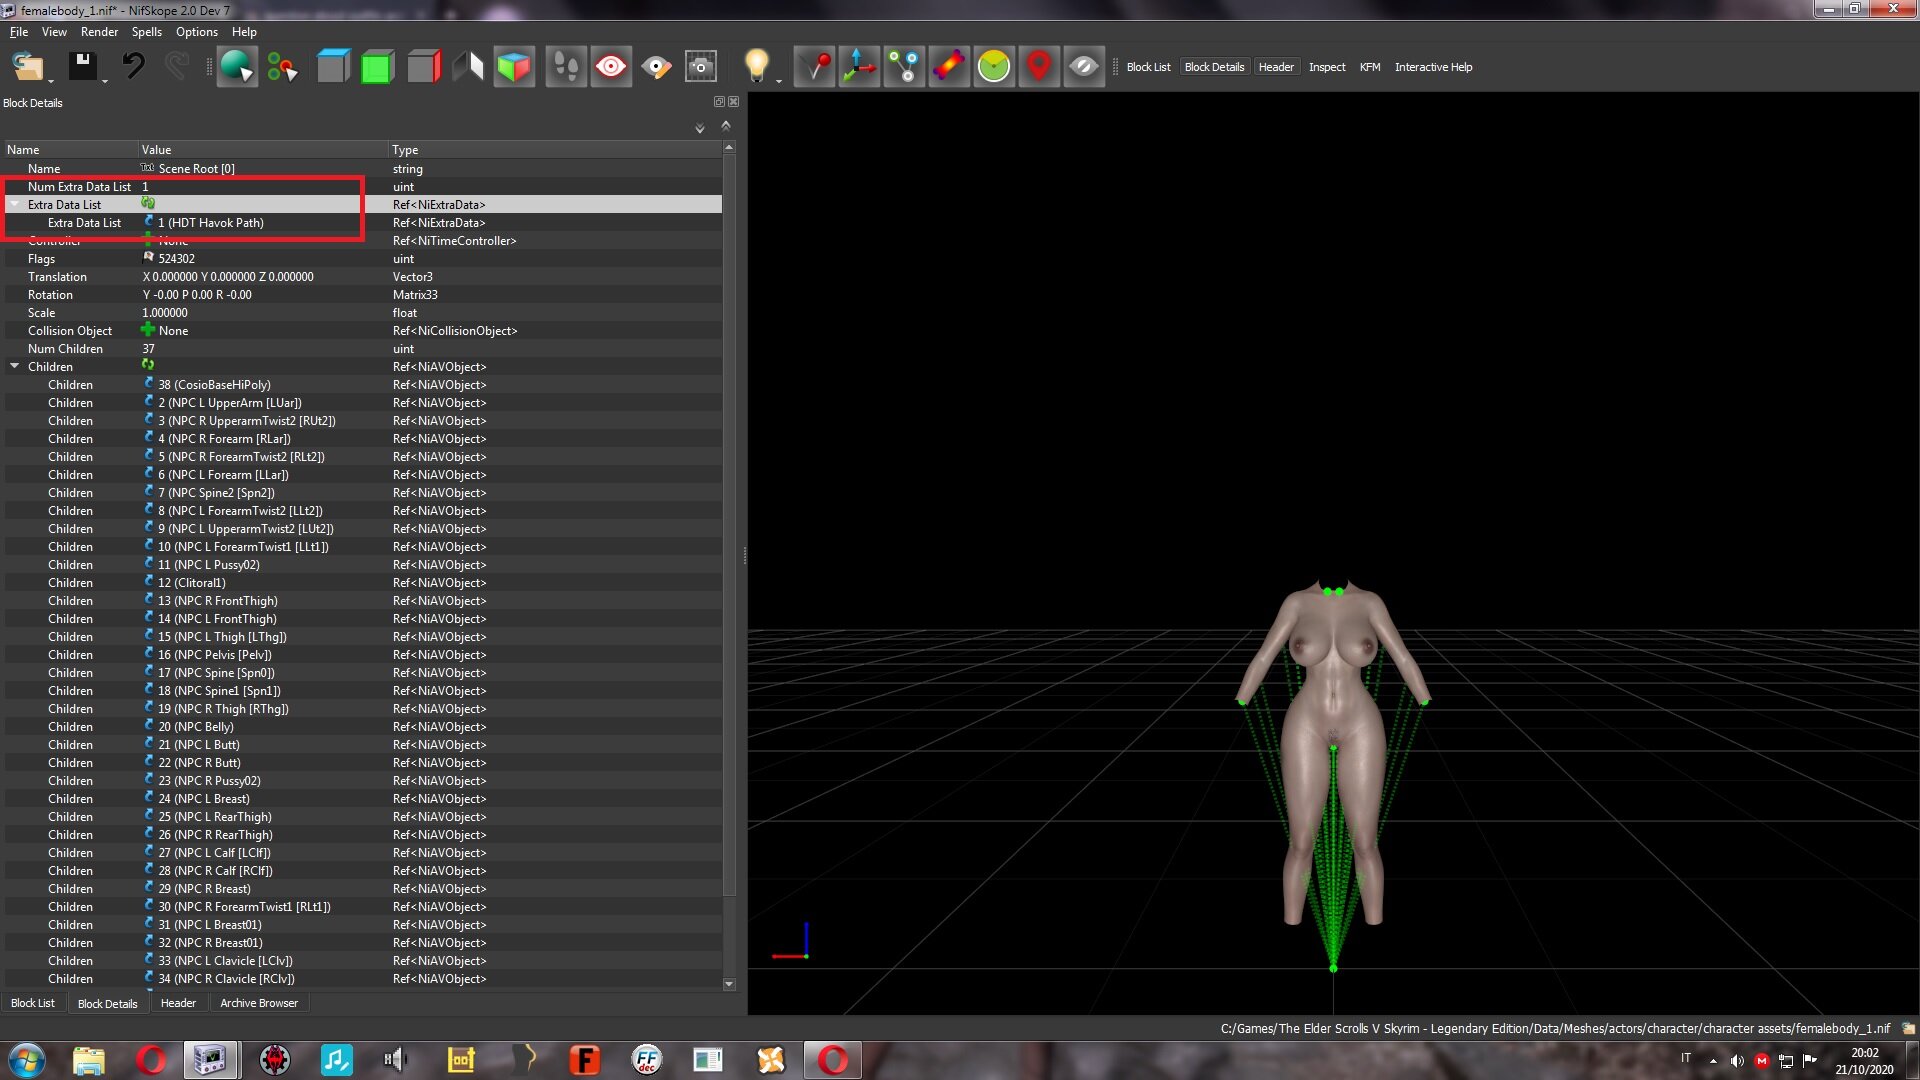Click the flag icon beside value 524302

148,258
